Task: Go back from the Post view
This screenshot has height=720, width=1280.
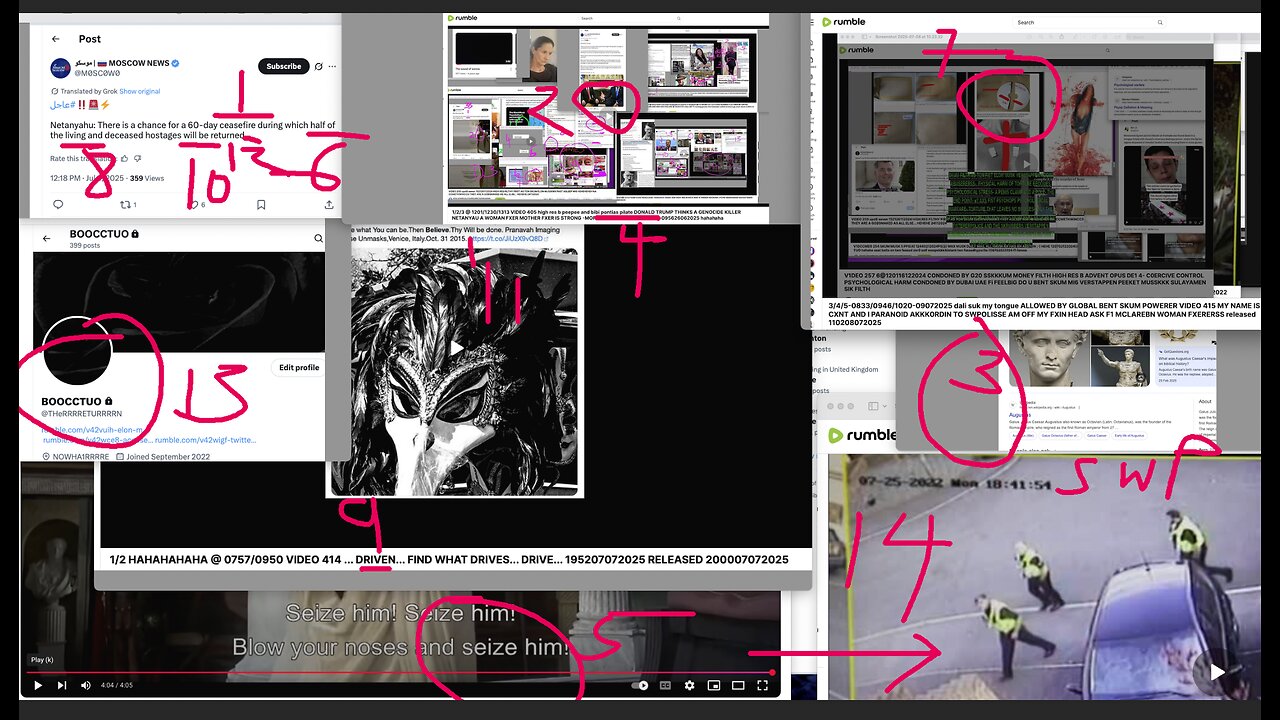Action: pos(56,39)
